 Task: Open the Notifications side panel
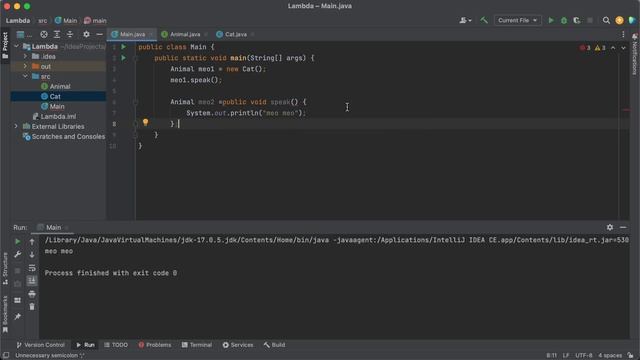(635, 54)
